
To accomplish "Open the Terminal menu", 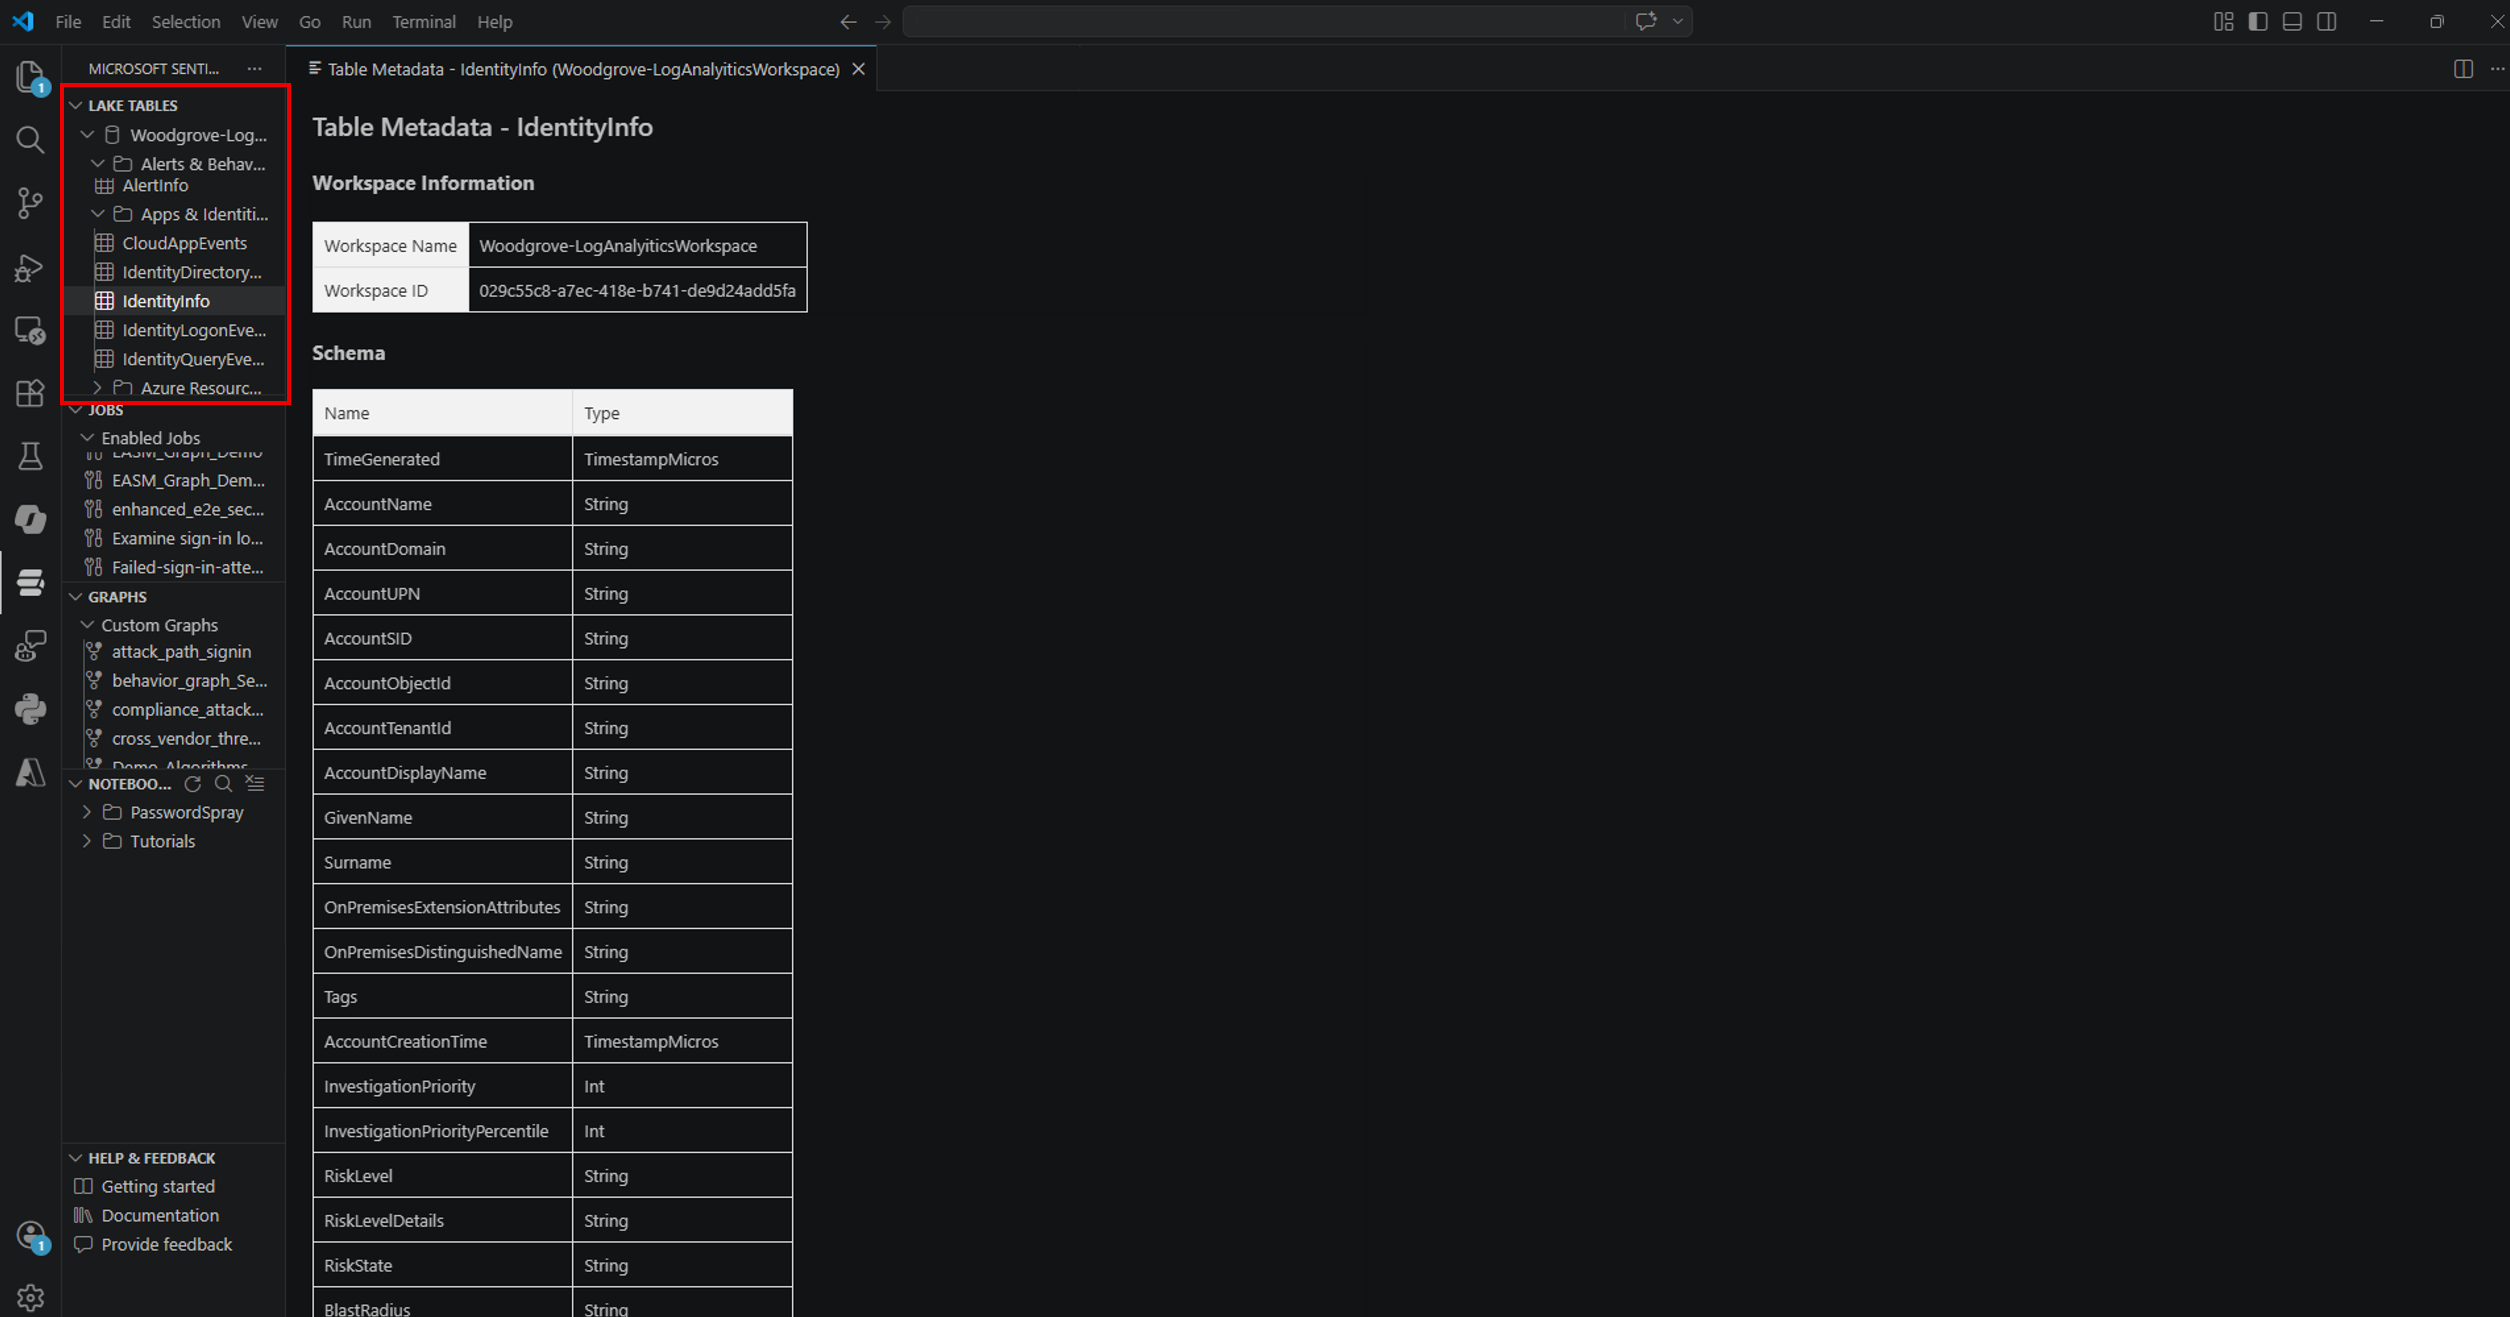I will coord(424,21).
